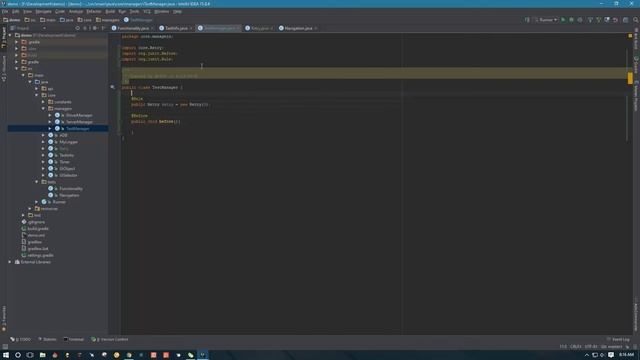Collapse the java folder in project tree
This screenshot has width=640, height=360.
(x=30, y=82)
